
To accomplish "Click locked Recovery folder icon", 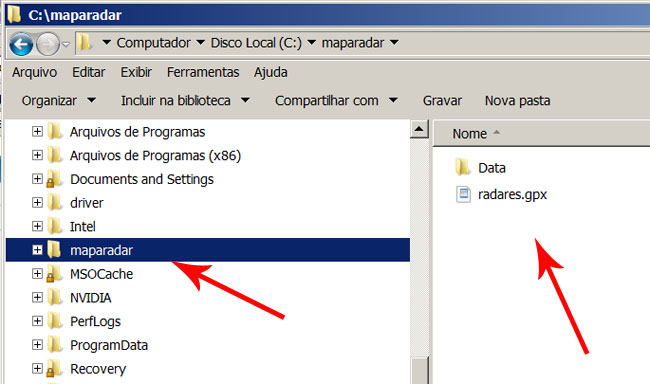I will (55, 369).
